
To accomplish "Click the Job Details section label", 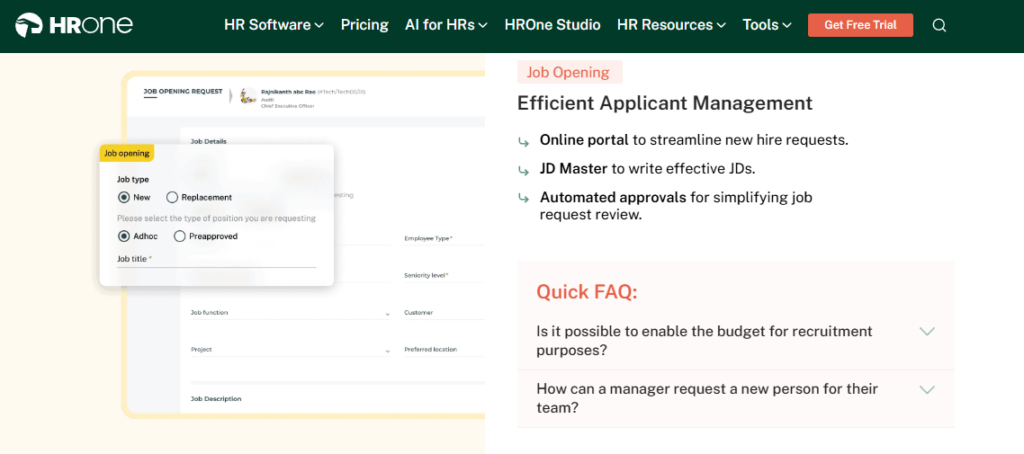I will pos(208,140).
